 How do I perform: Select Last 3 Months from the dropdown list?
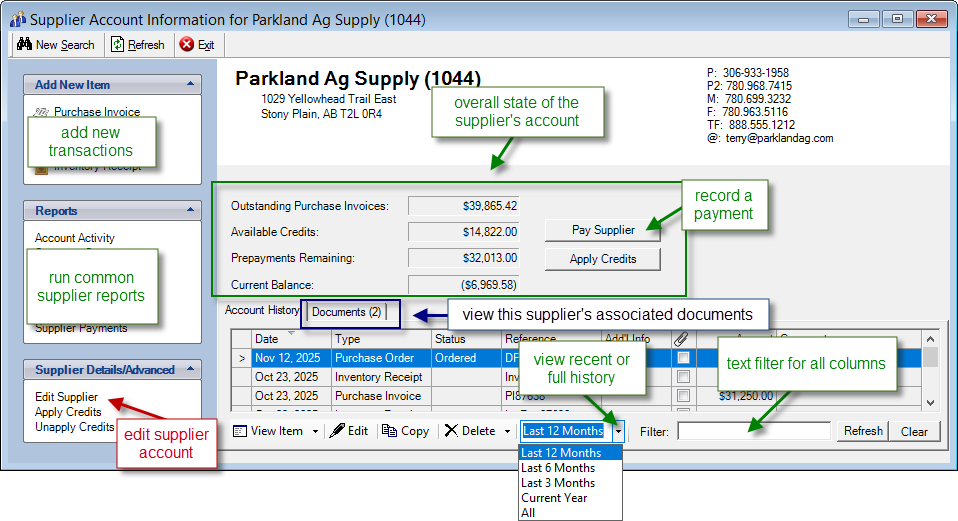pos(570,483)
